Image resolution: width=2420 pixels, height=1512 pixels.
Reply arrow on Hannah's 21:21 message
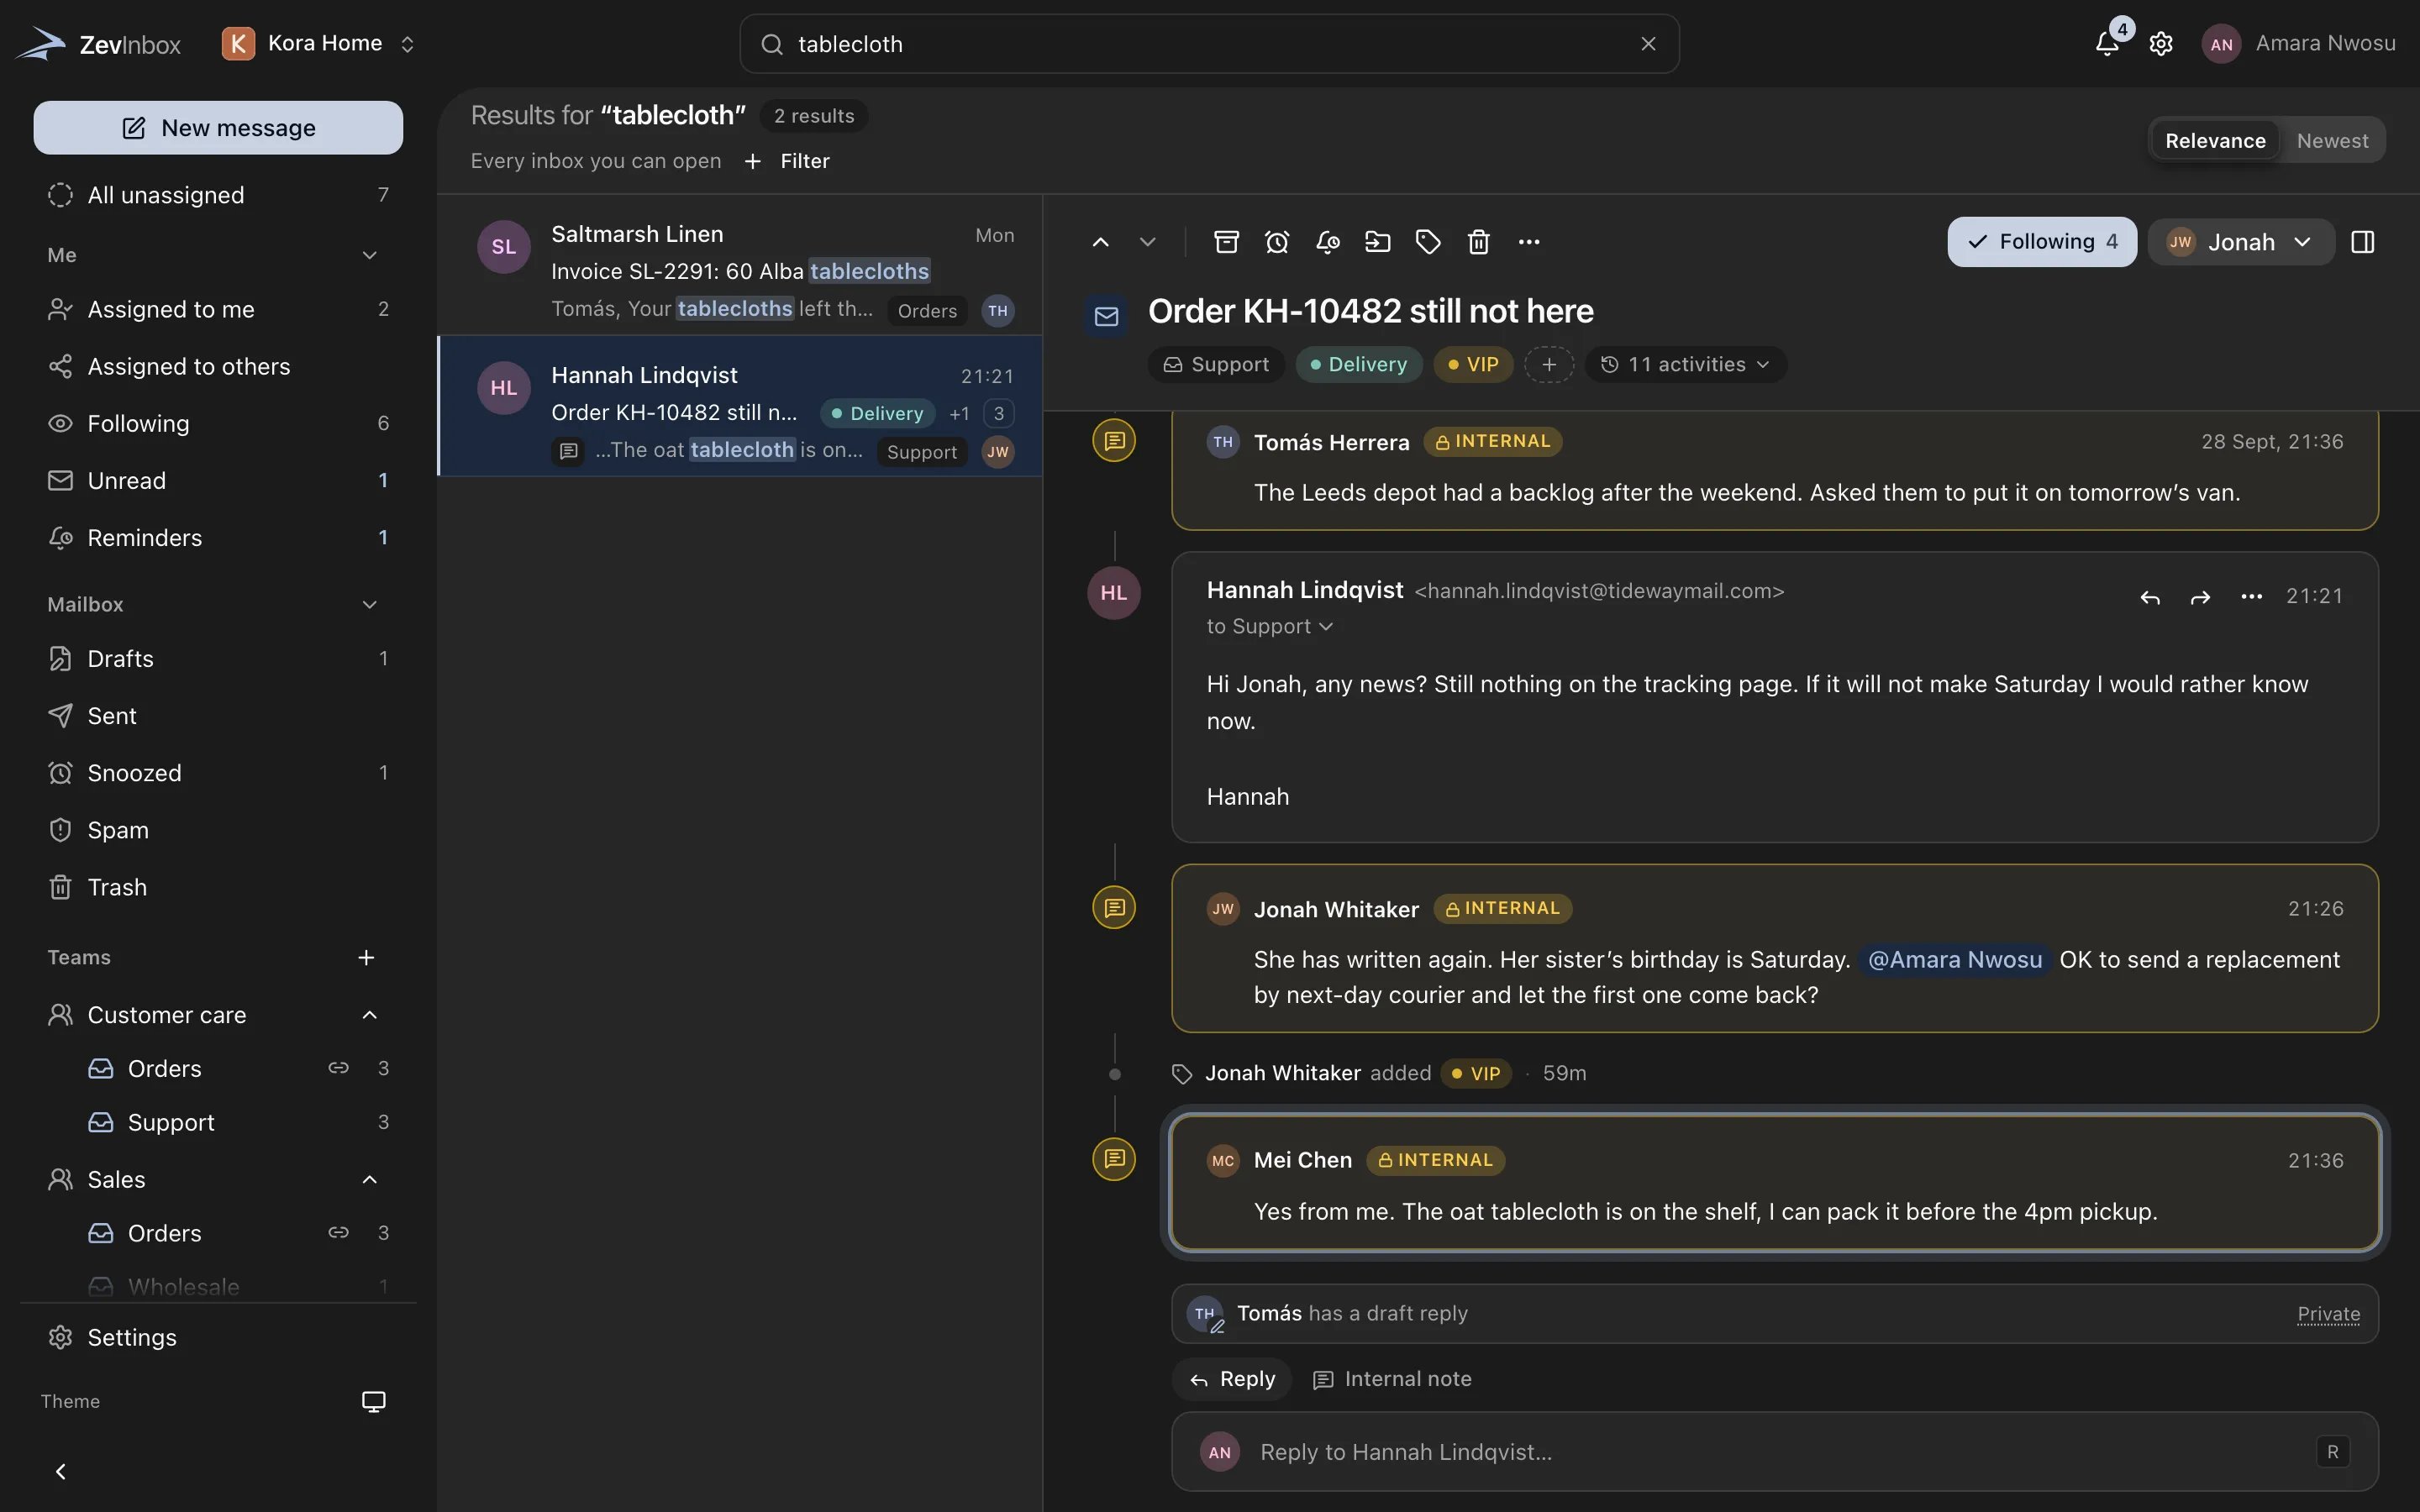(x=2150, y=597)
